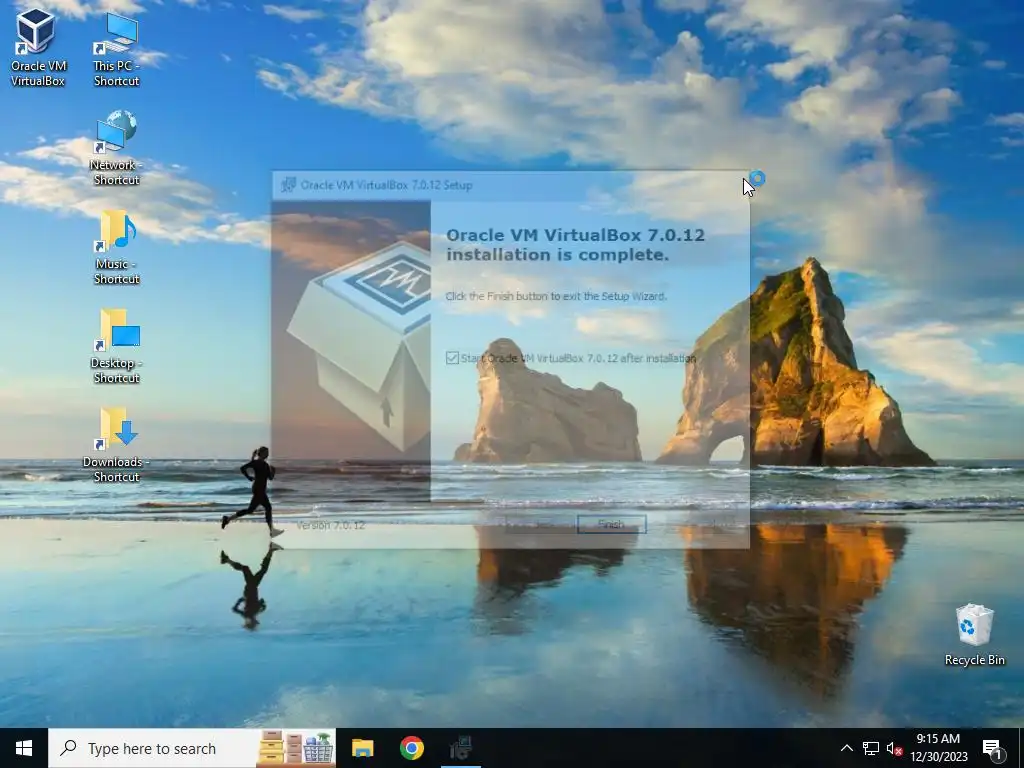Viewport: 1024px width, 768px height.
Task: Click the magnifier icon in search box
Action: pyautogui.click(x=68, y=748)
